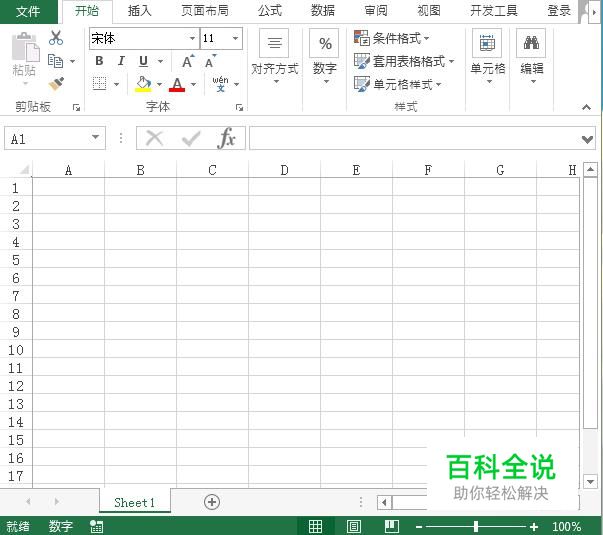Open the number (数字) percent group
The width and height of the screenshot is (603, 535).
(325, 56)
